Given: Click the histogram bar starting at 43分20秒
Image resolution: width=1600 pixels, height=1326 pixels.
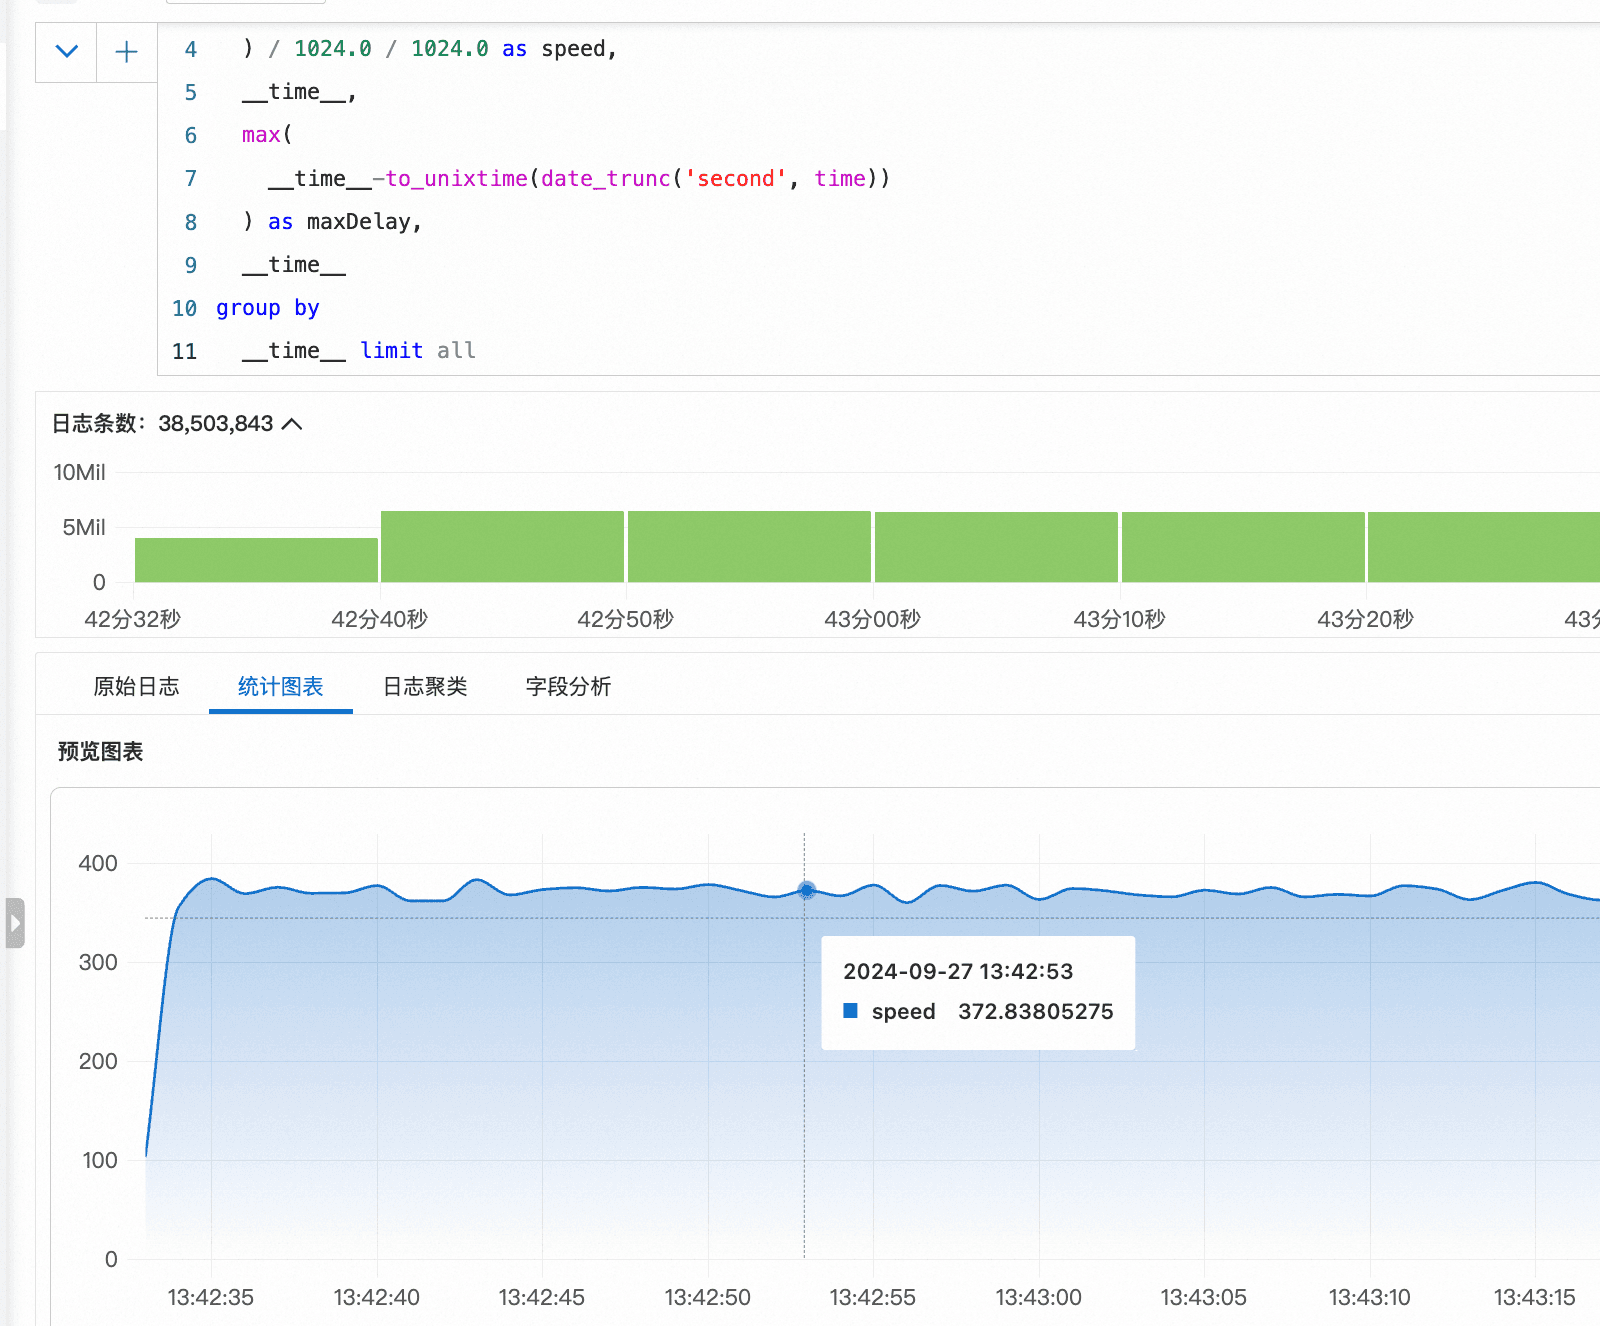Looking at the screenshot, I should 1484,547.
